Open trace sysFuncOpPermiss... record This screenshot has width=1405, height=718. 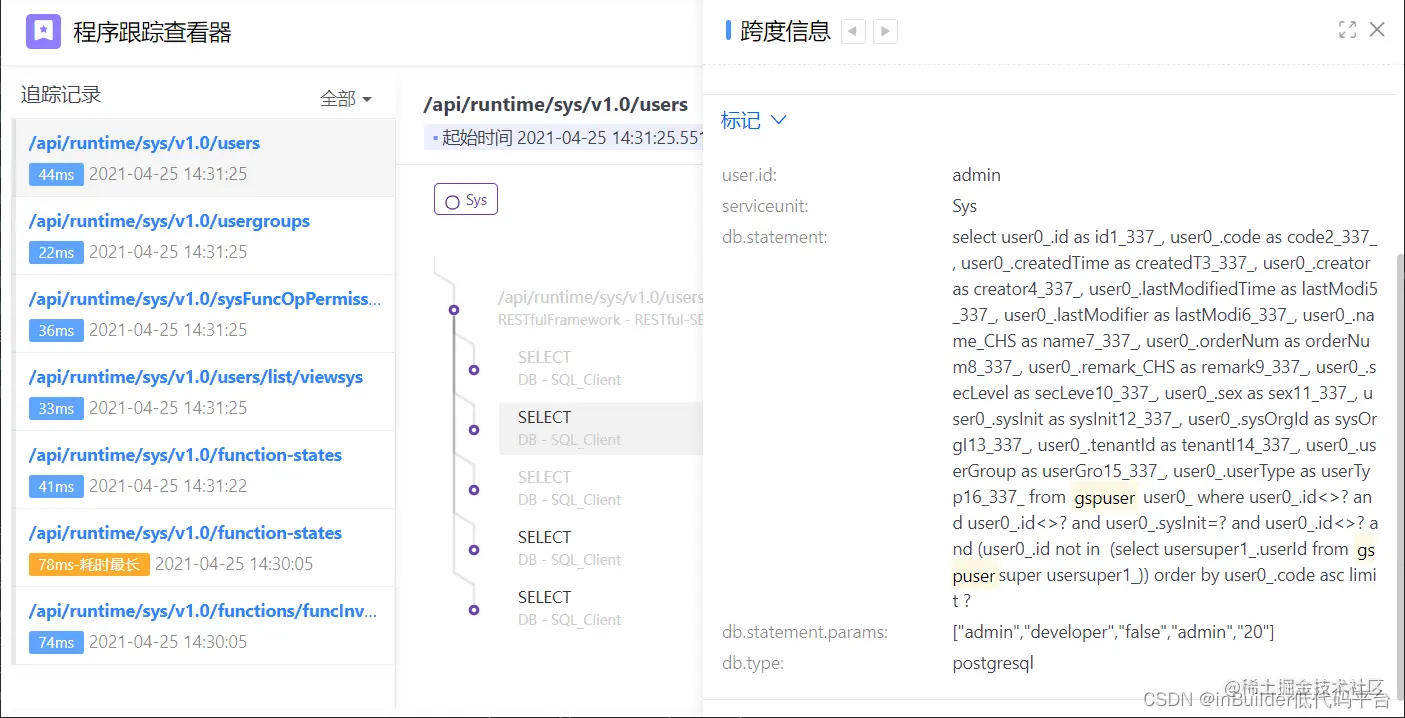pyautogui.click(x=204, y=314)
